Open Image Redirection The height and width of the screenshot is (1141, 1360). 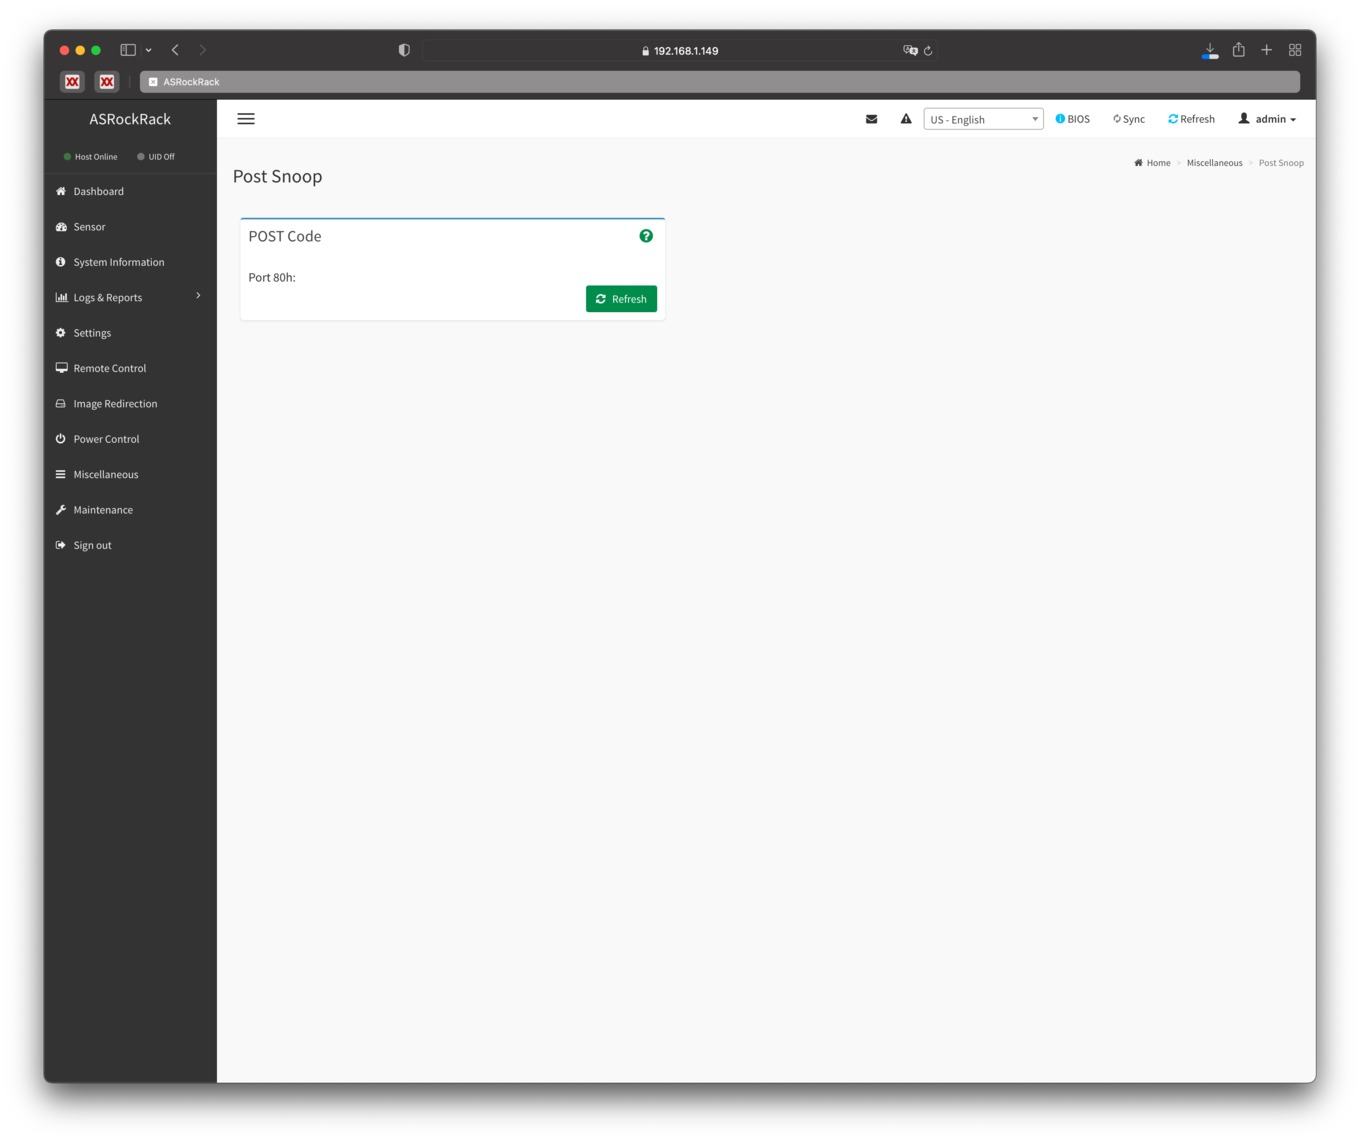(x=115, y=404)
